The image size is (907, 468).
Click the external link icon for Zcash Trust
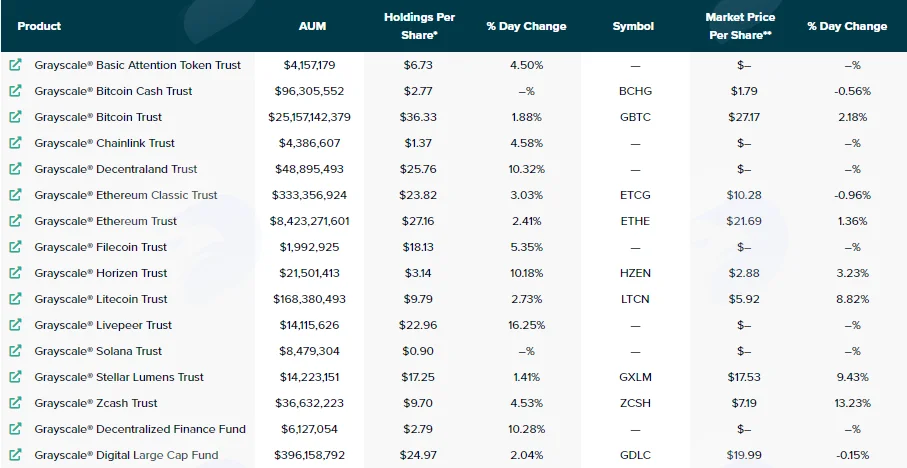click(16, 402)
